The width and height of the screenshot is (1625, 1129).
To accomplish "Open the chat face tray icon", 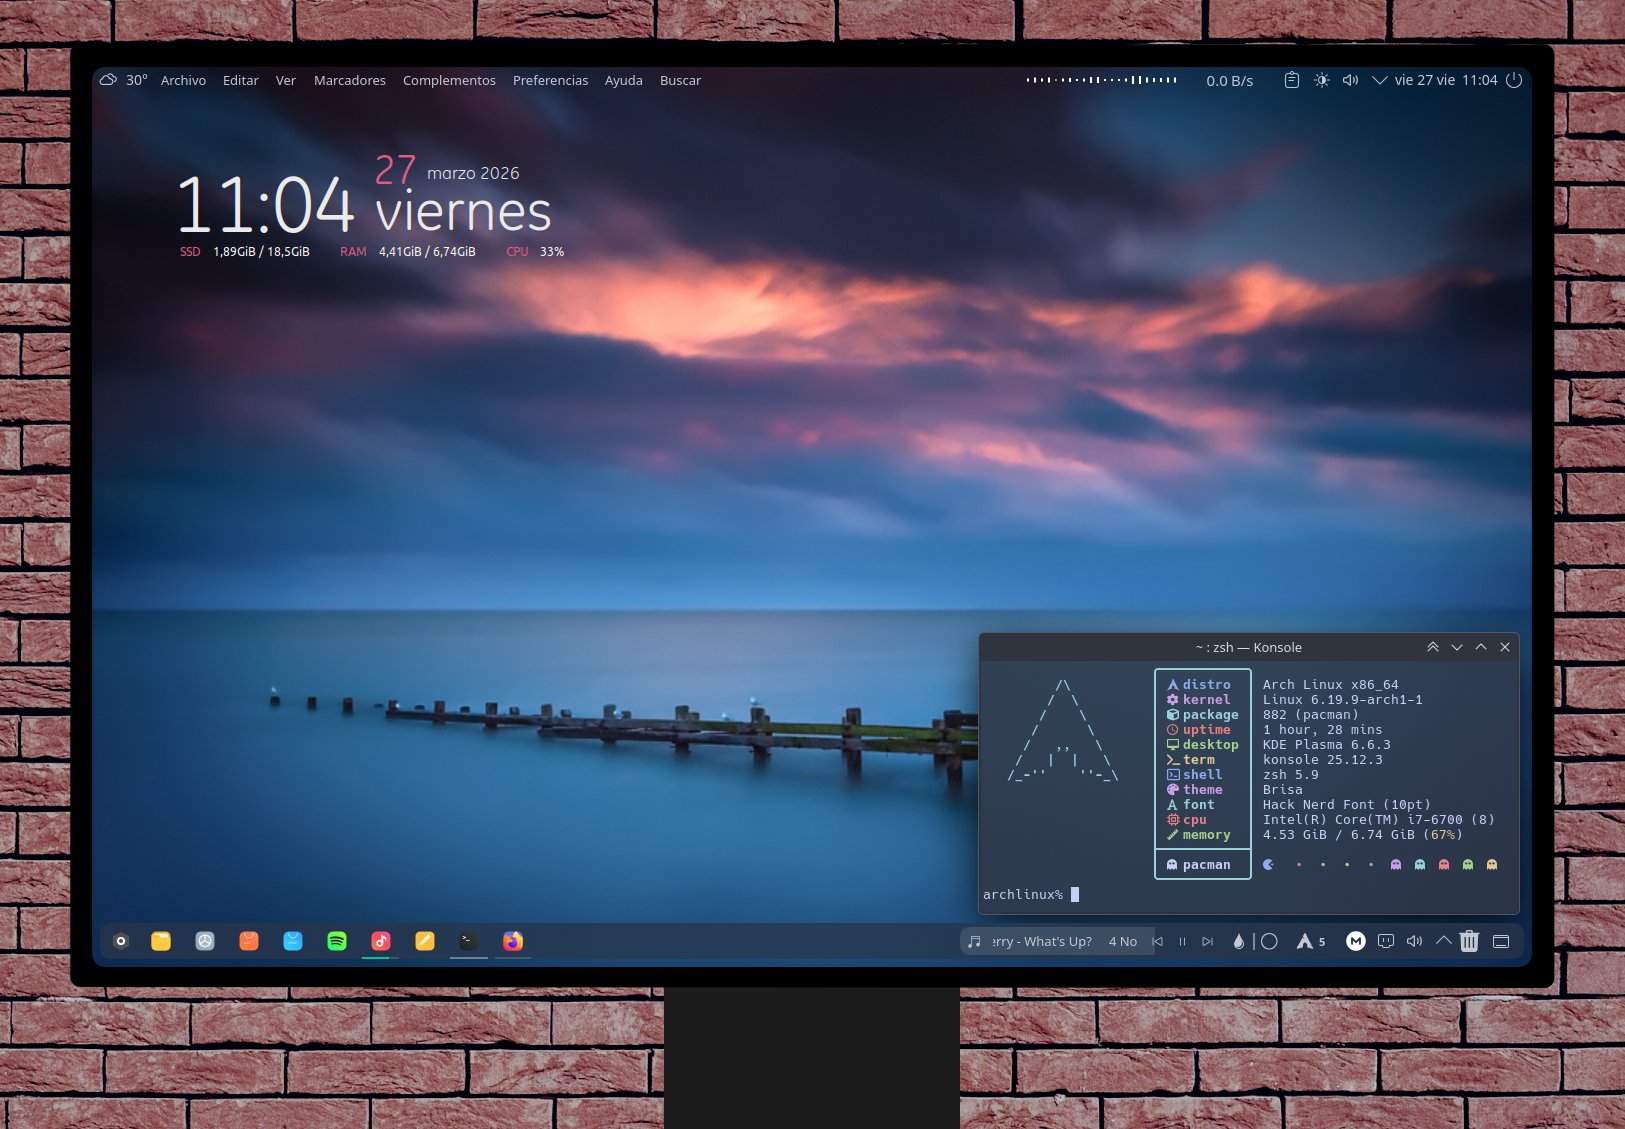I will click(1386, 941).
